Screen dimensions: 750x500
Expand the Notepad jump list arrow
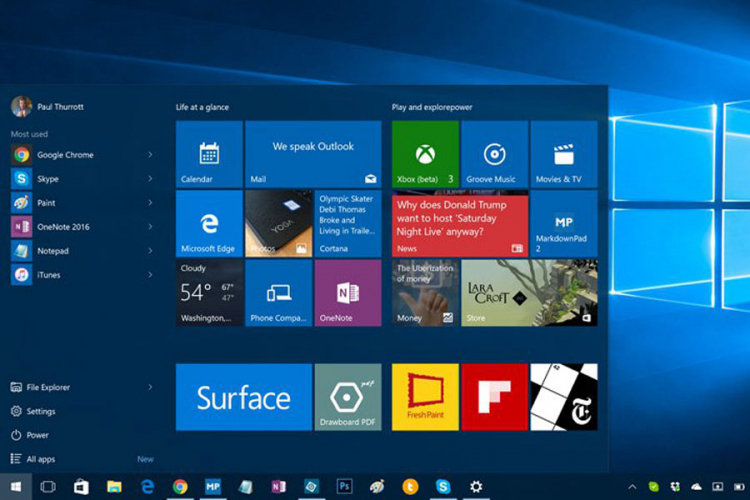tap(150, 251)
